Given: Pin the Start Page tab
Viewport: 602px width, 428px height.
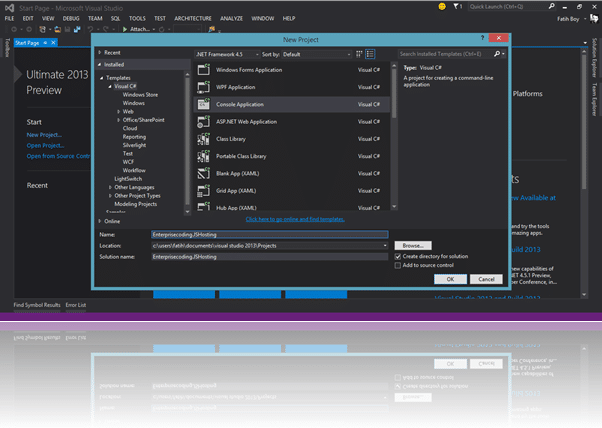Looking at the screenshot, I should [x=45, y=43].
